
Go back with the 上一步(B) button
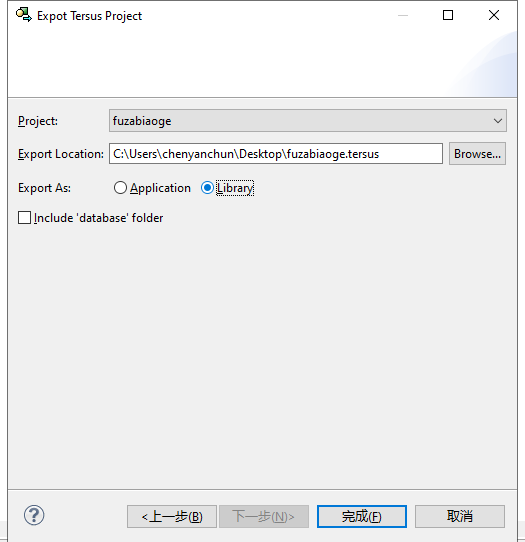tap(172, 516)
